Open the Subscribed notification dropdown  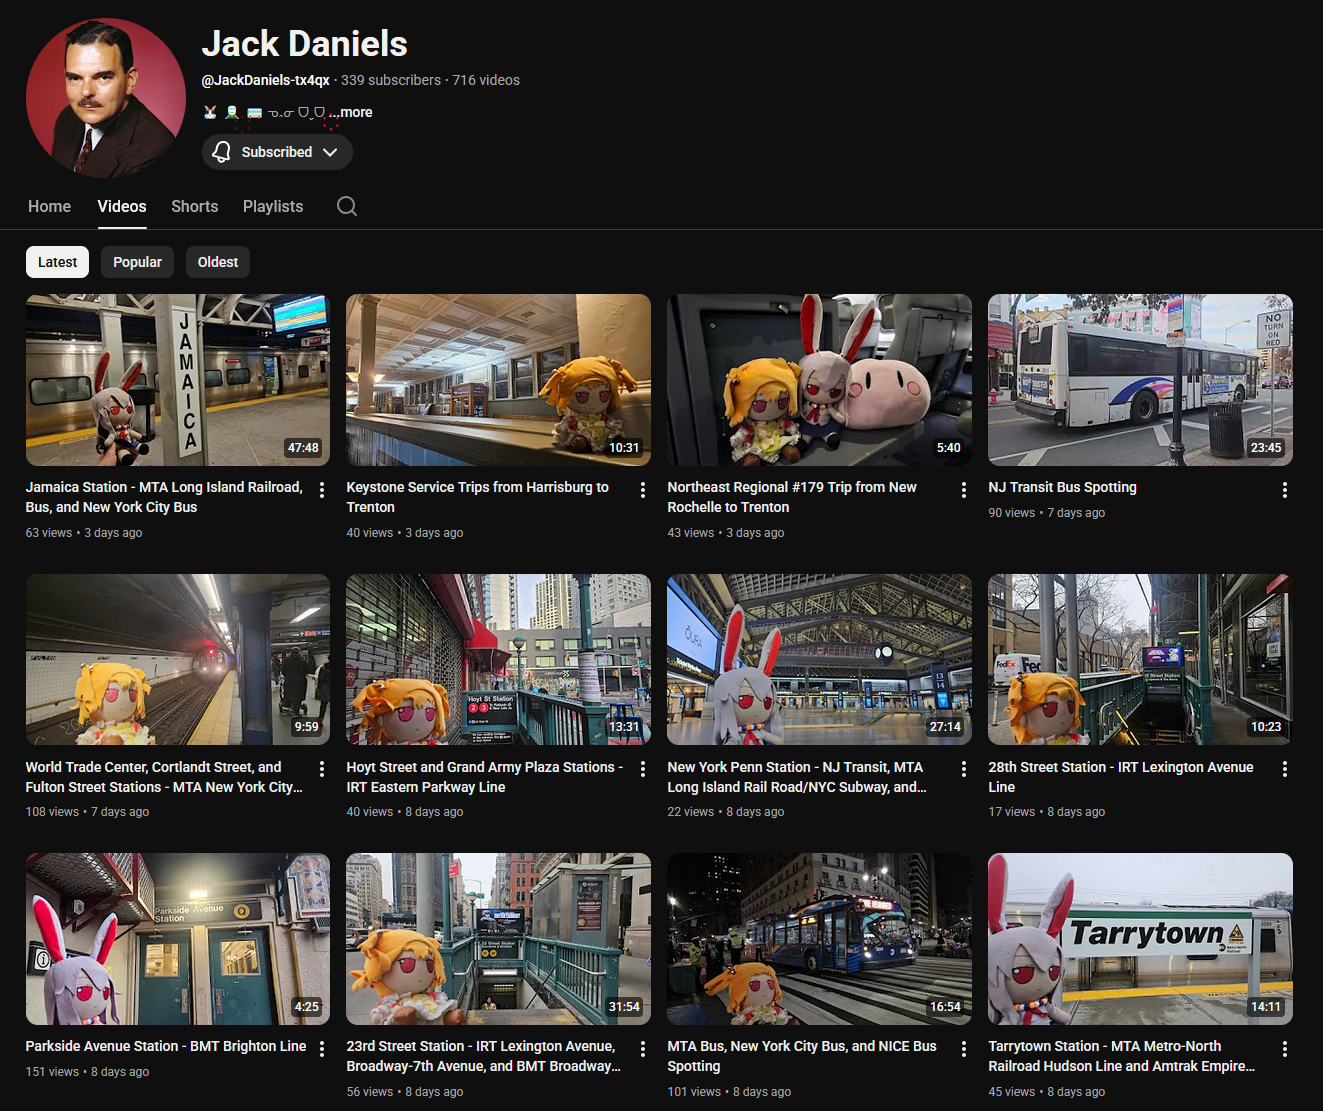coord(277,152)
